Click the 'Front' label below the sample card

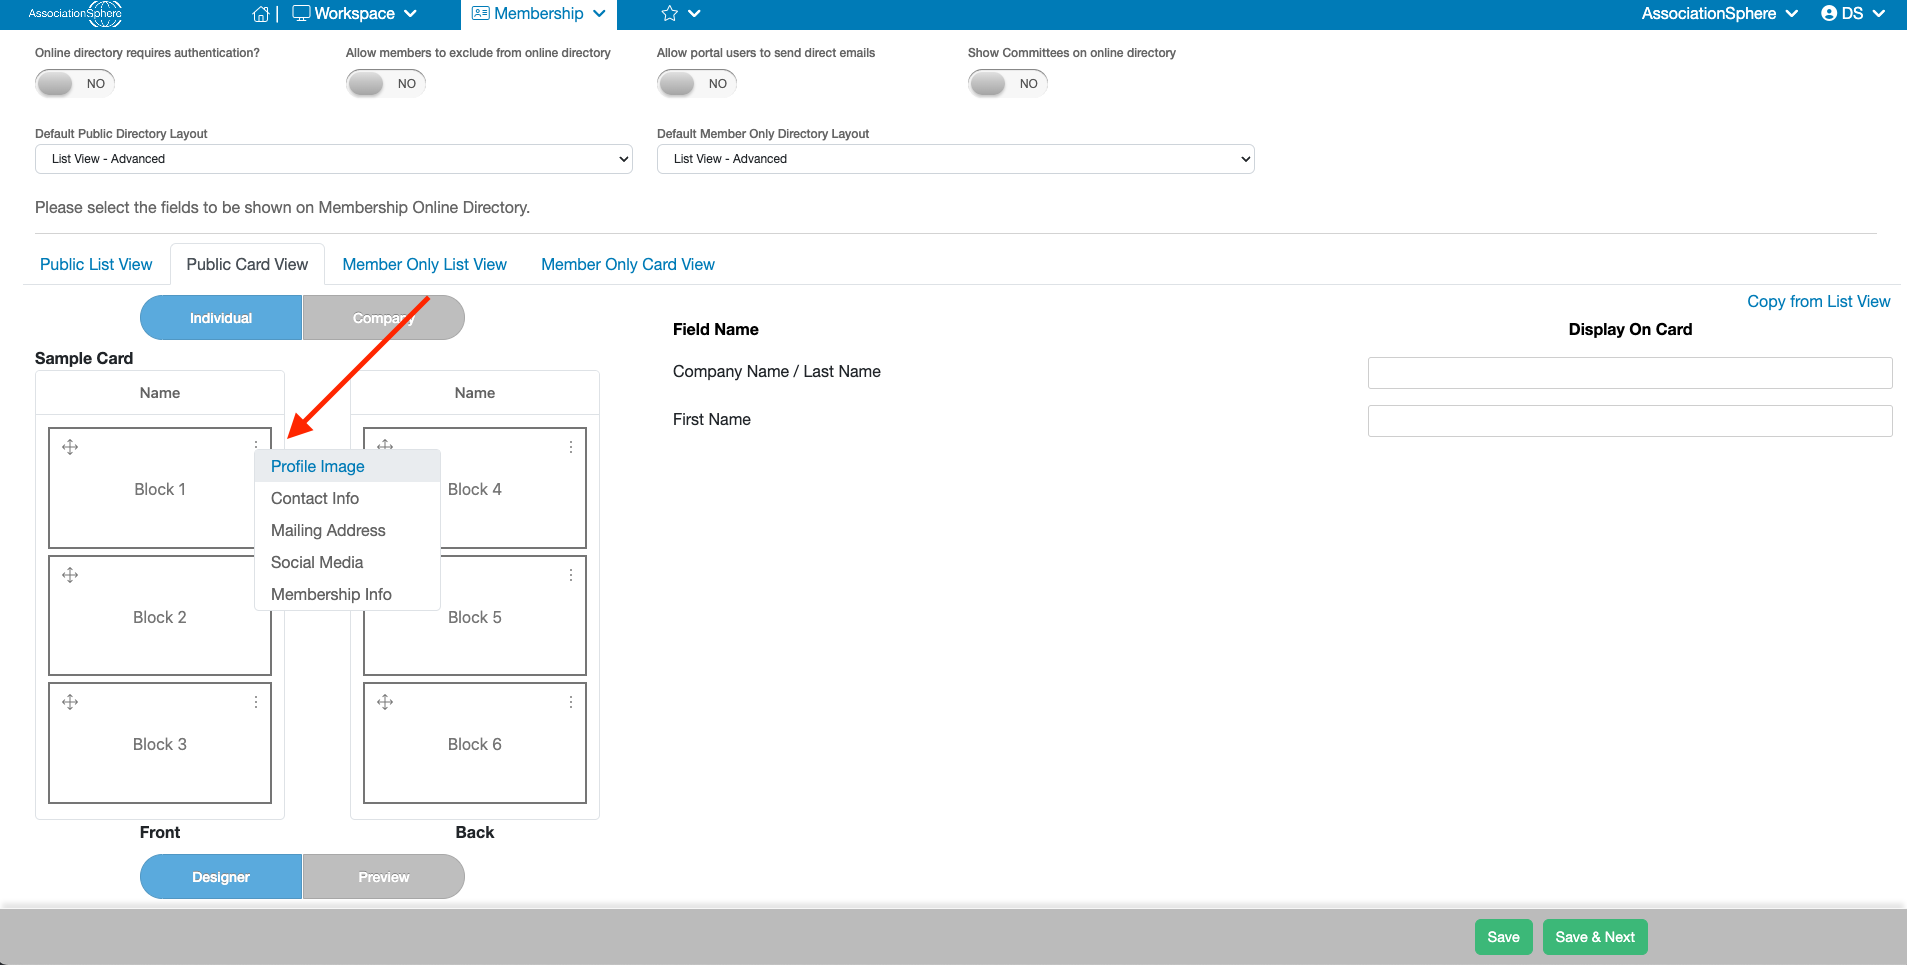pos(160,832)
